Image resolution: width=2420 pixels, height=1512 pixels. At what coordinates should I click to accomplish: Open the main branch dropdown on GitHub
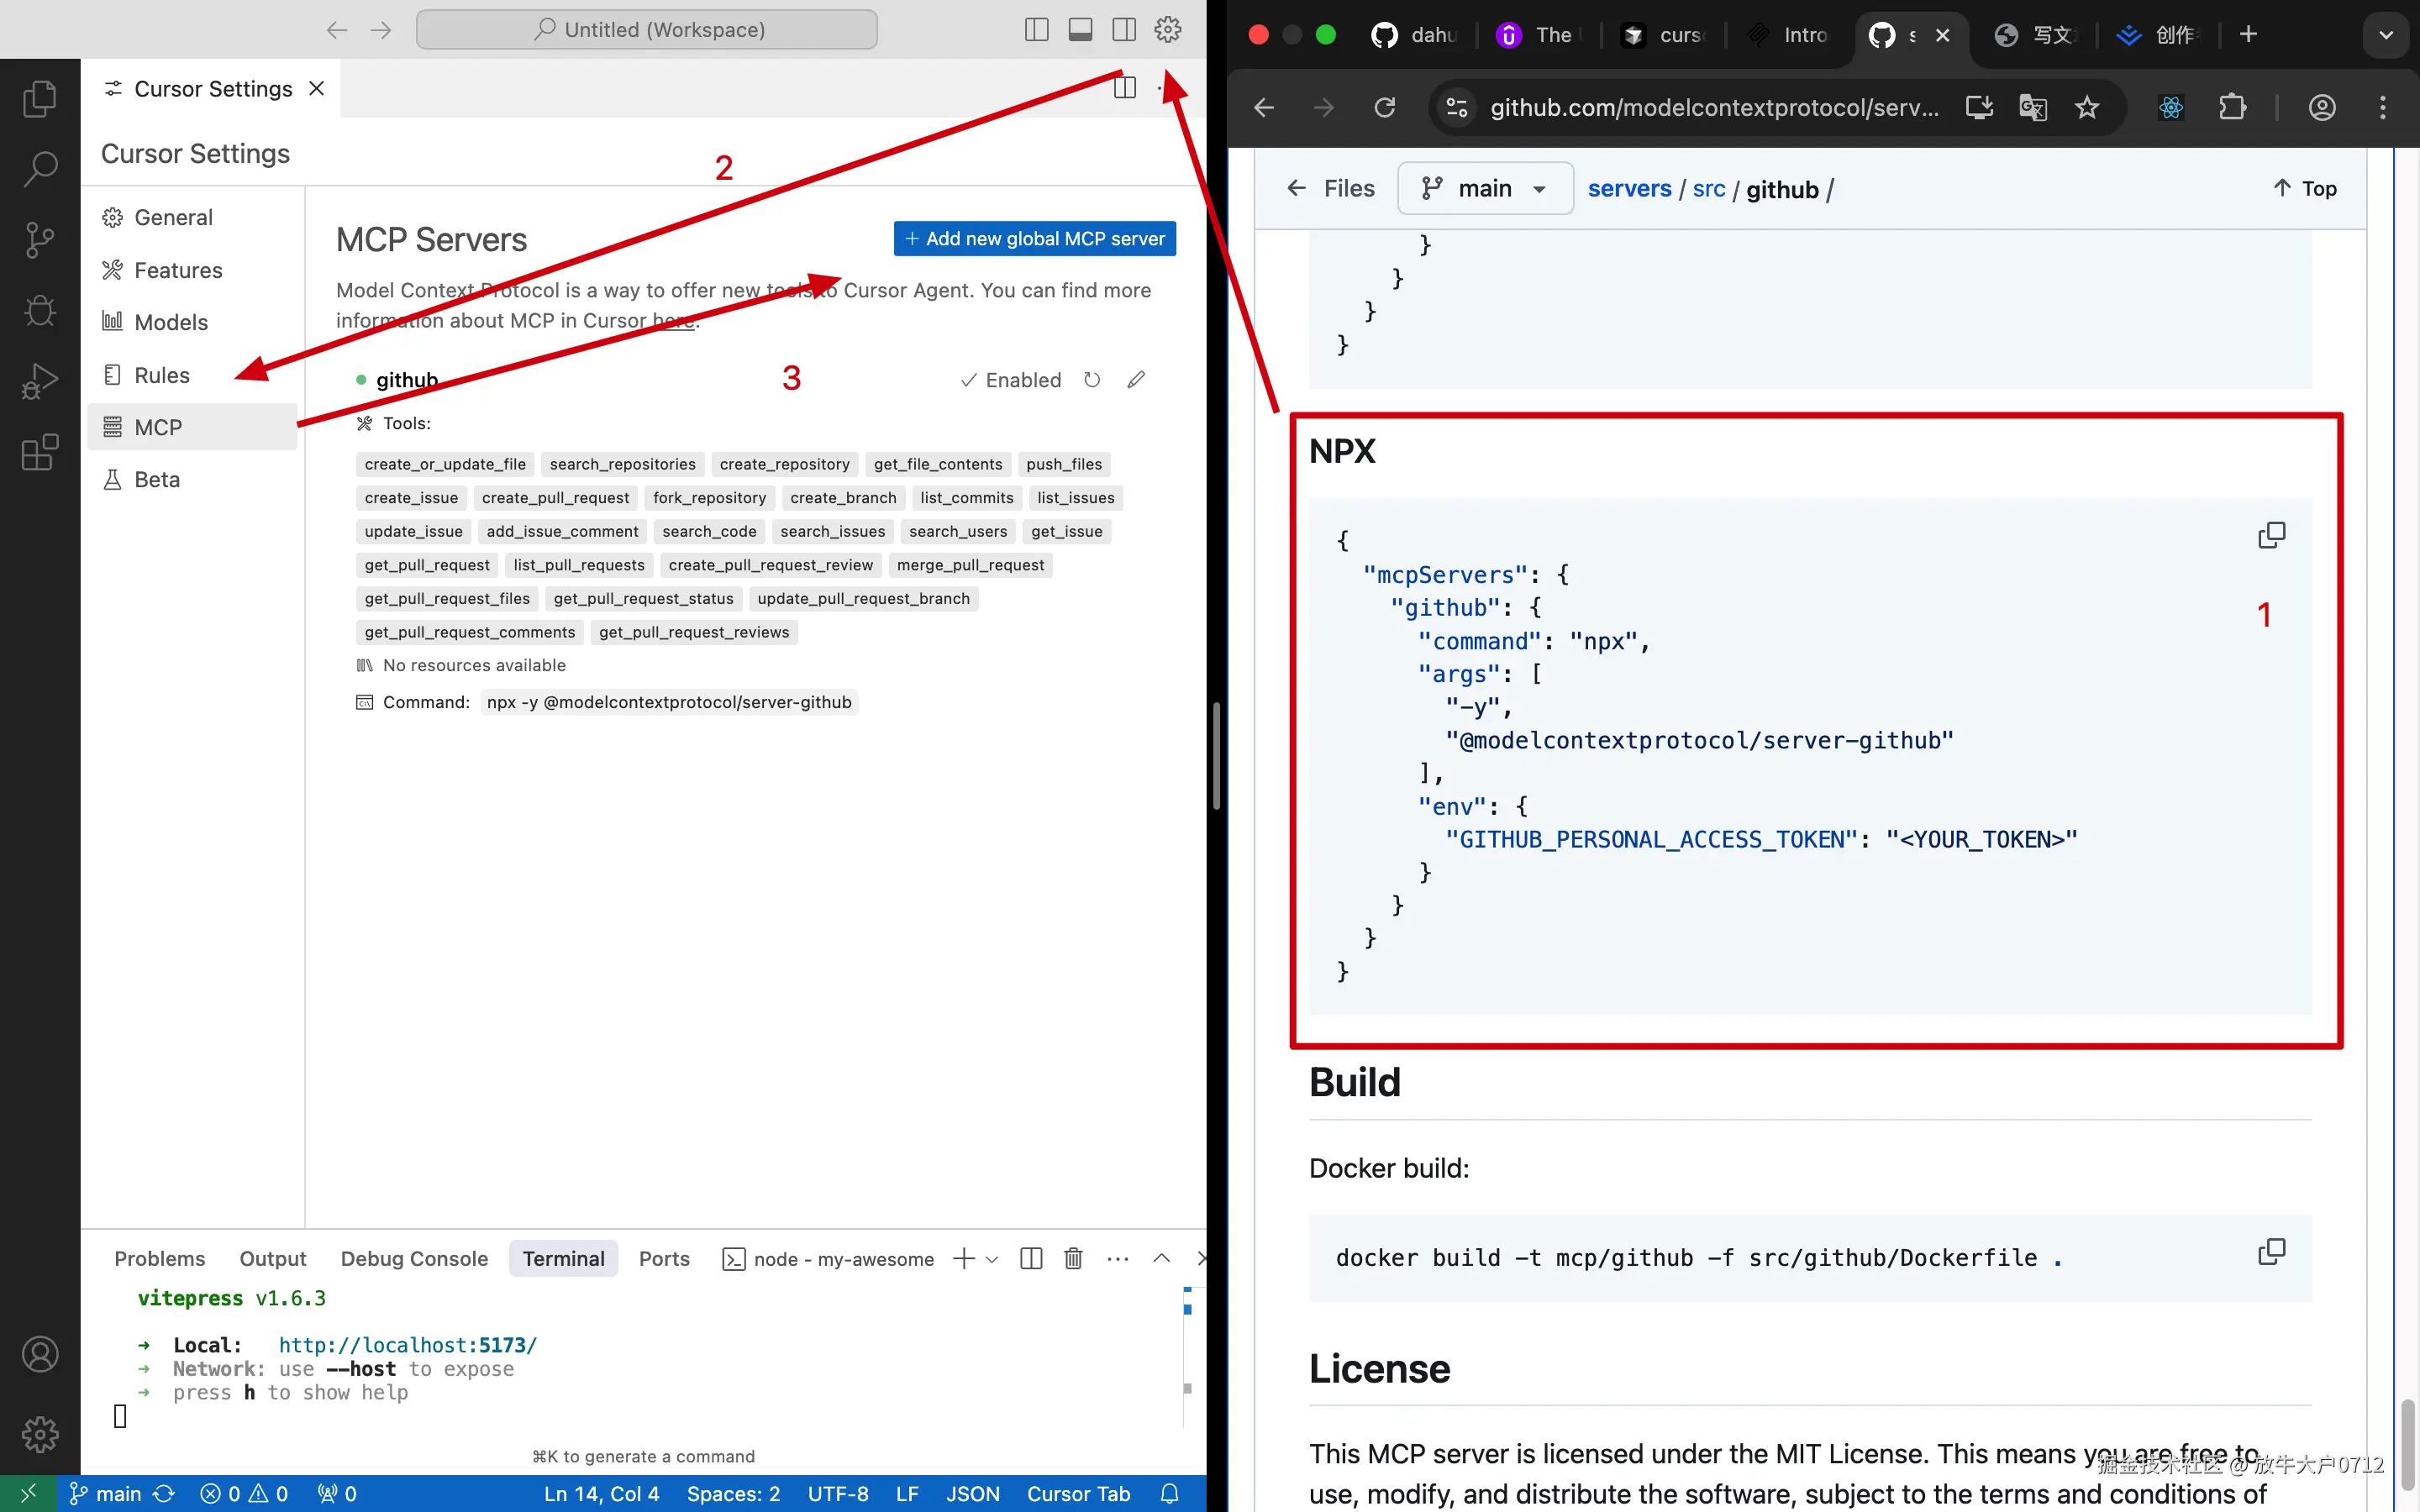[1485, 189]
